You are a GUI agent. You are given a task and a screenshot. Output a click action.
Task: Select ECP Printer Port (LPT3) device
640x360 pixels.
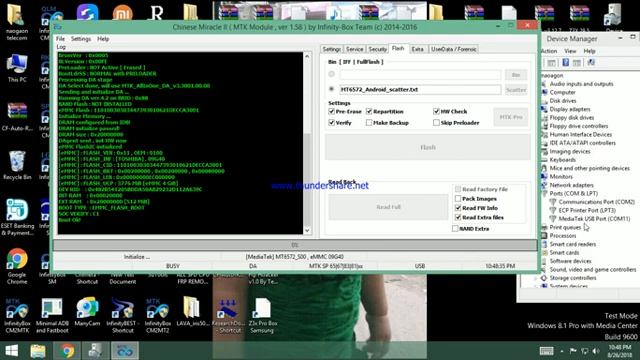[x=587, y=210]
